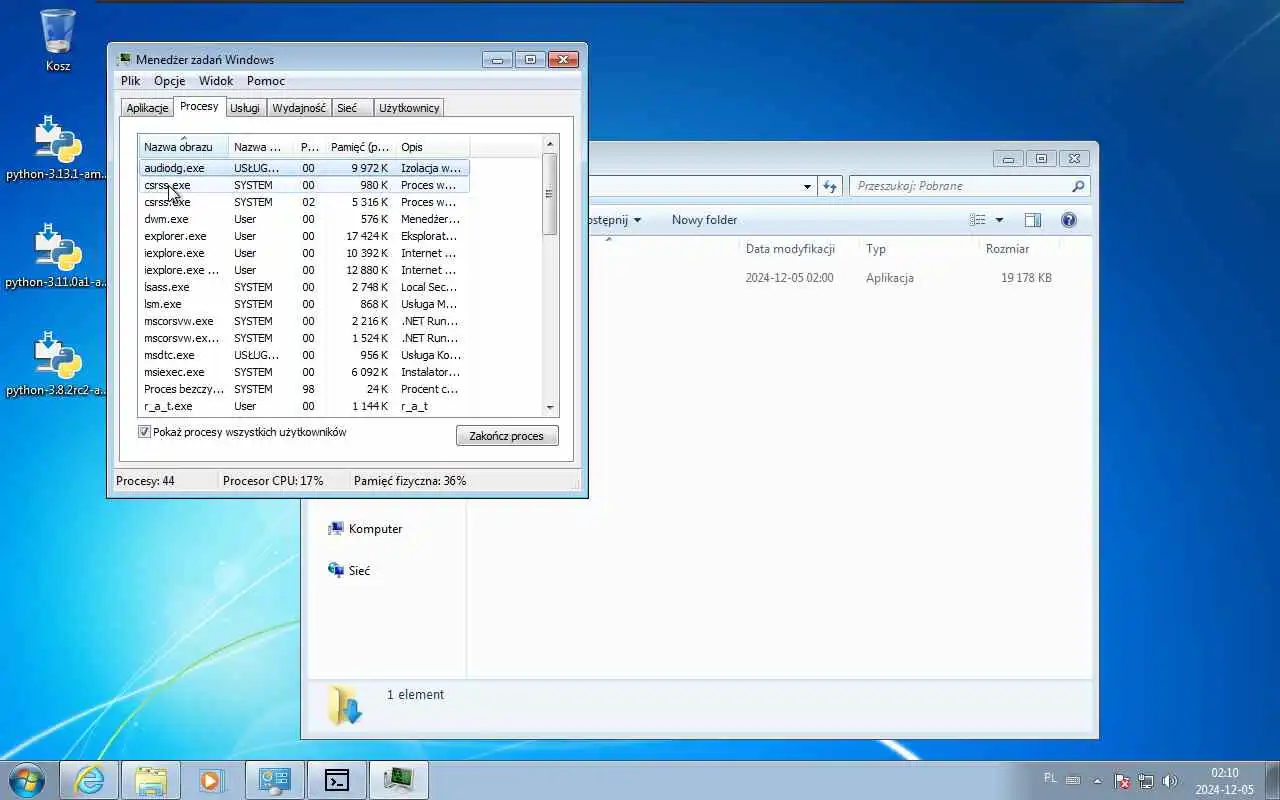Toggle 'Pokaż procesy wszystkich użytkowników' checkbox
The width and height of the screenshot is (1280, 800).
click(144, 432)
